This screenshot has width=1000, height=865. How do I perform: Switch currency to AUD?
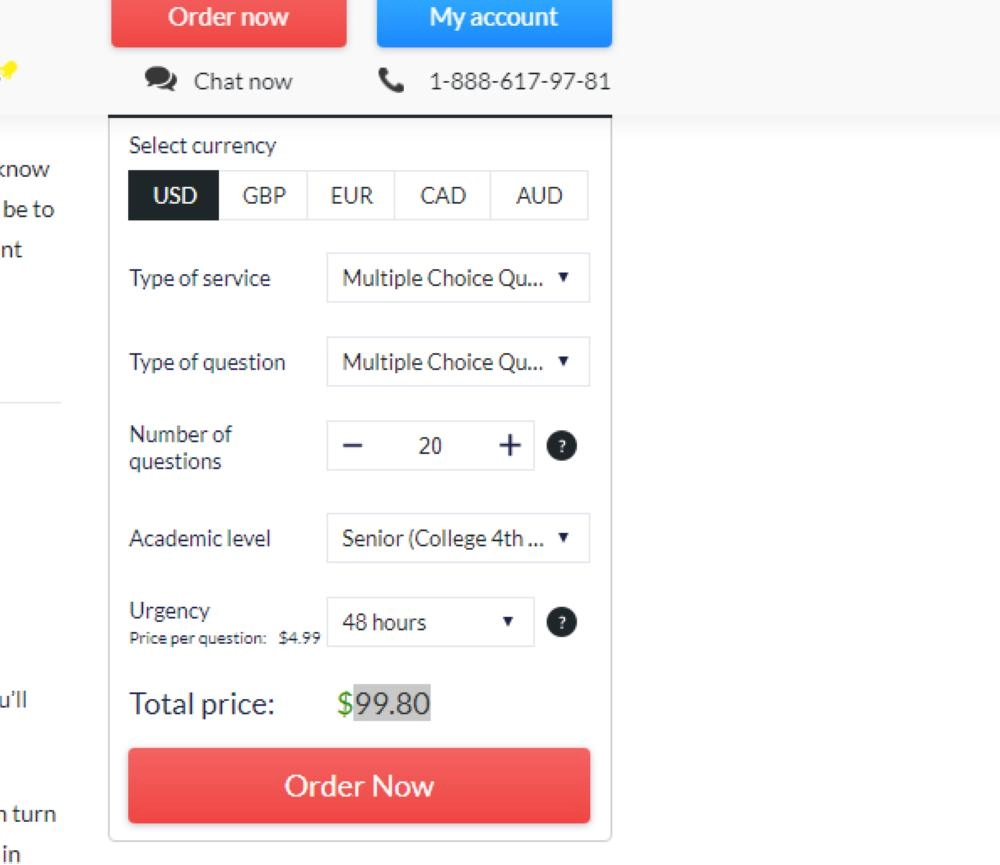tap(539, 195)
